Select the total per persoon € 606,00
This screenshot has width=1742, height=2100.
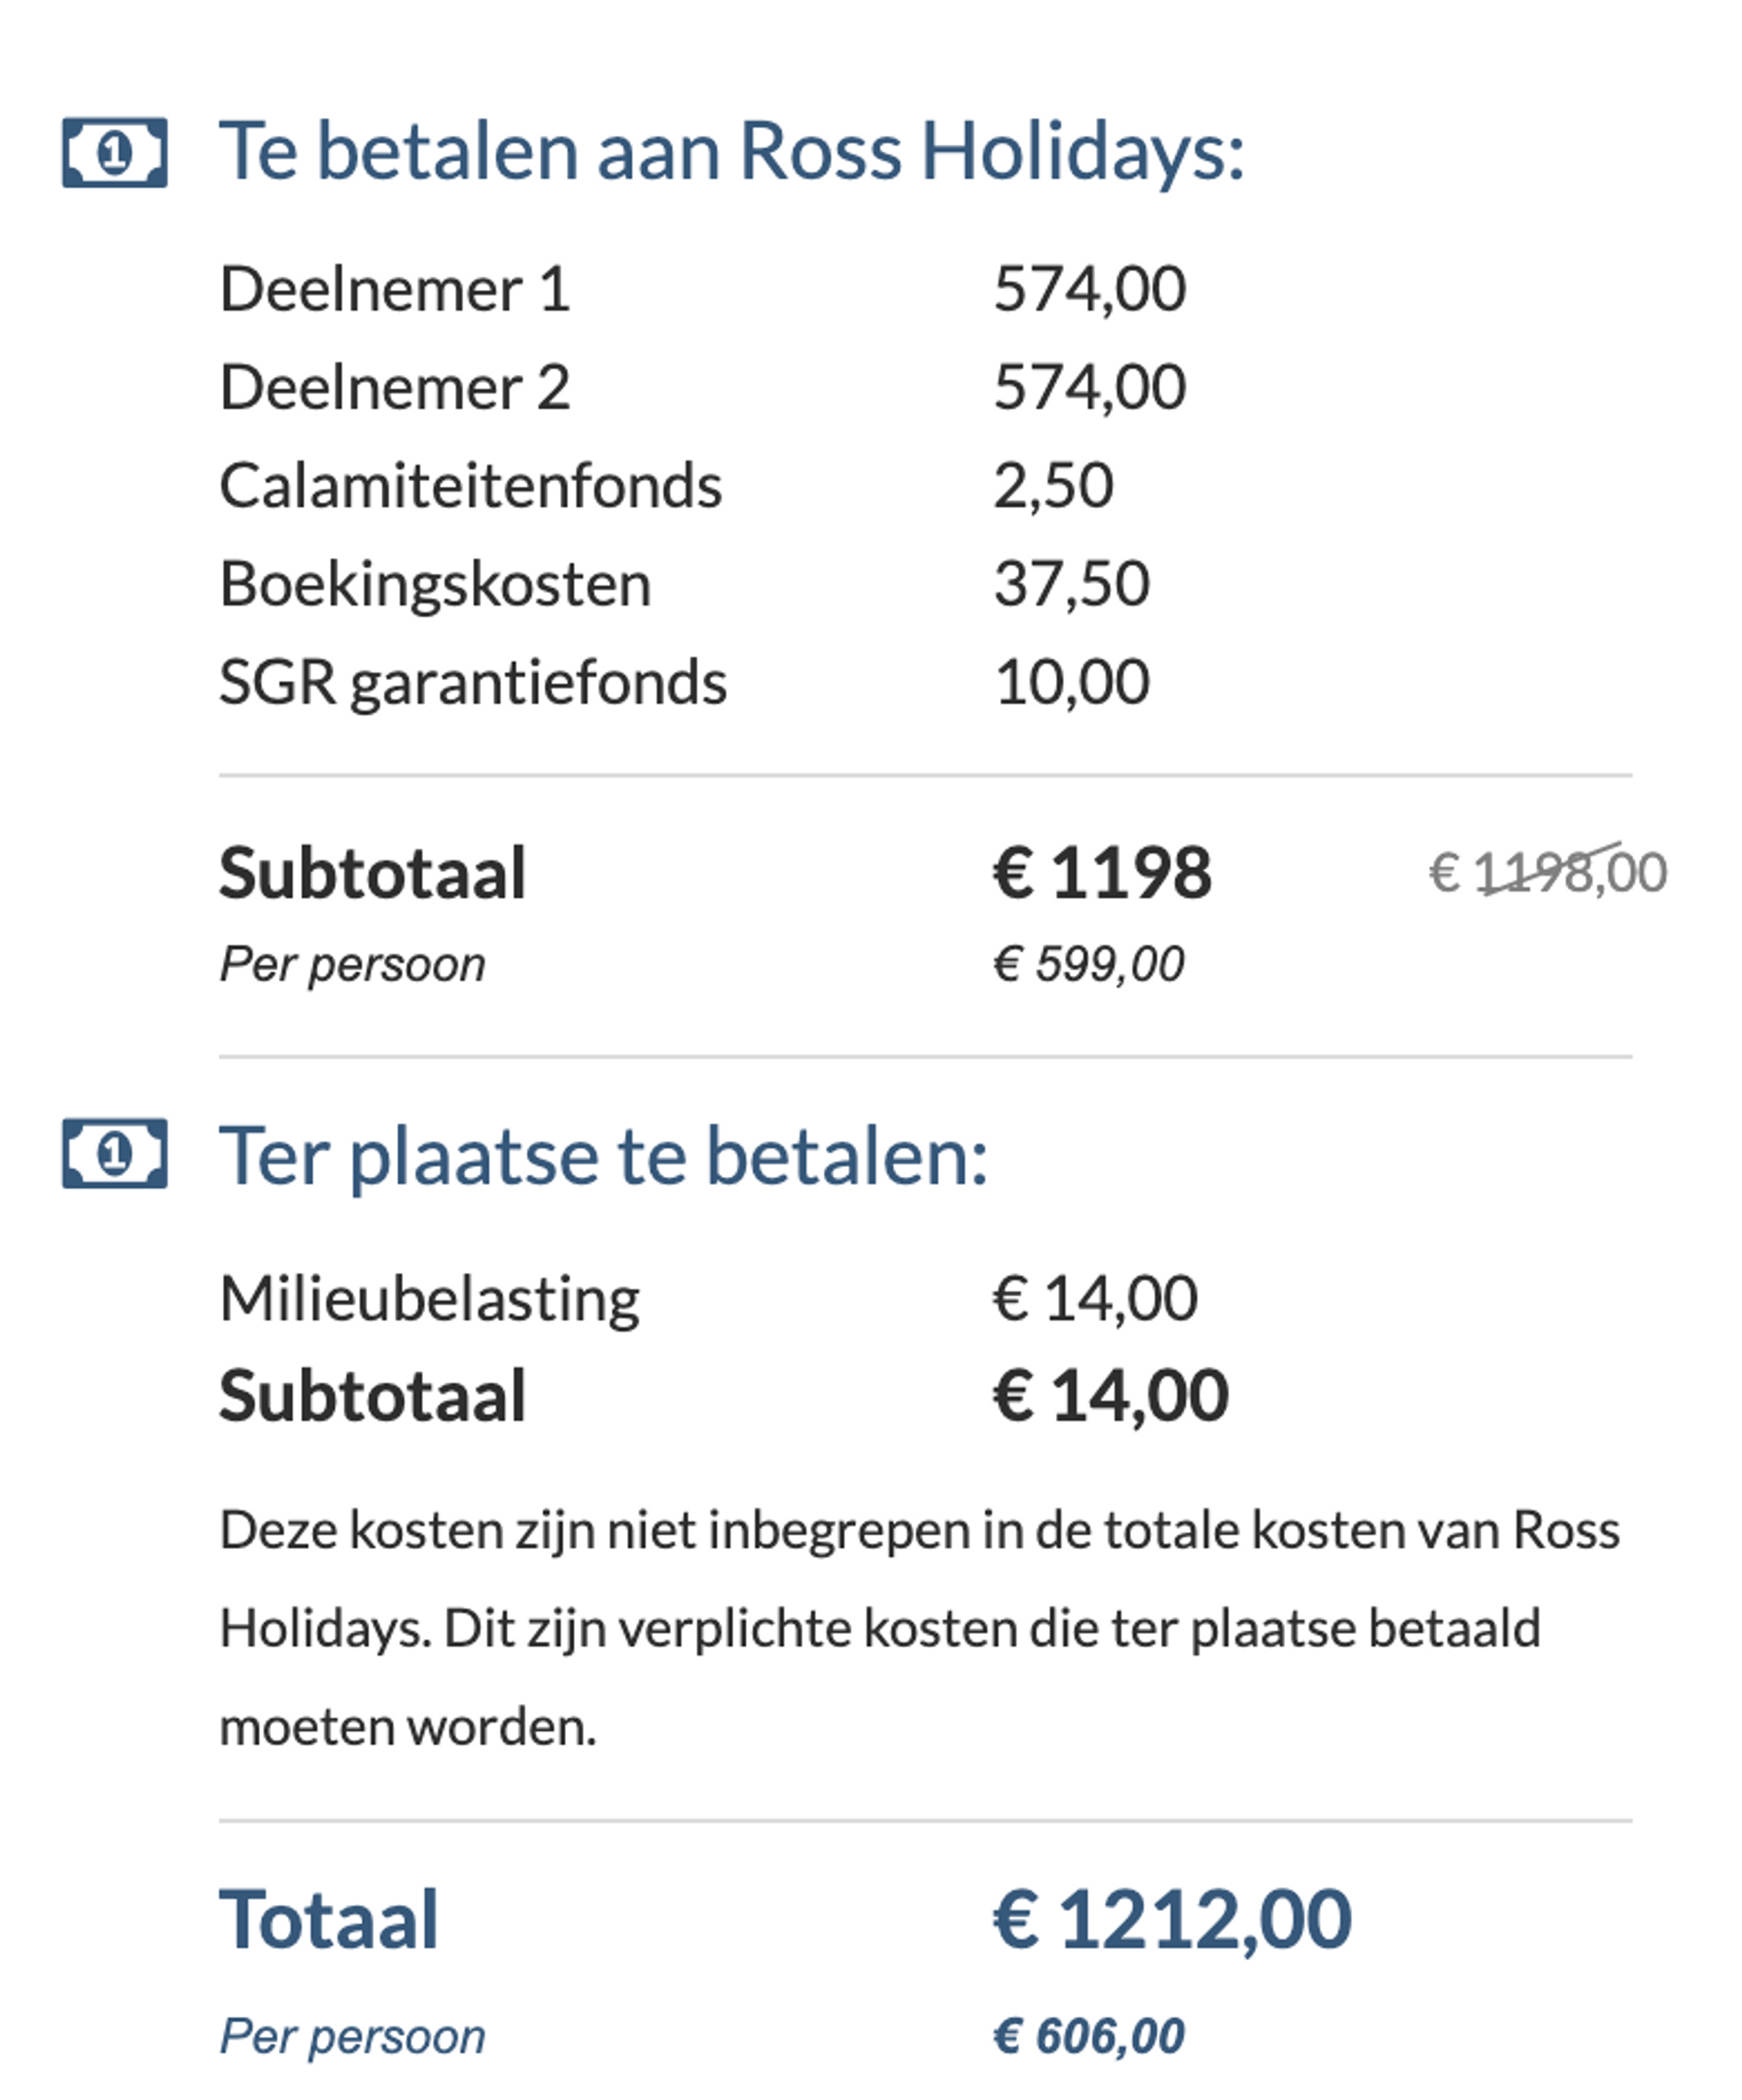coord(1088,2036)
